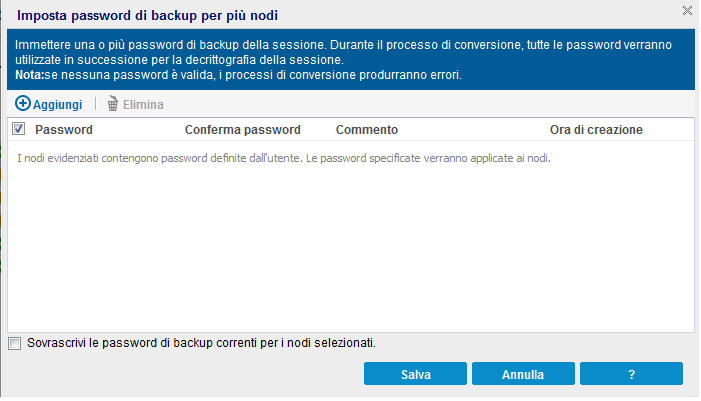
Task: Click the blue plus Aggiungi icon
Action: tap(23, 104)
